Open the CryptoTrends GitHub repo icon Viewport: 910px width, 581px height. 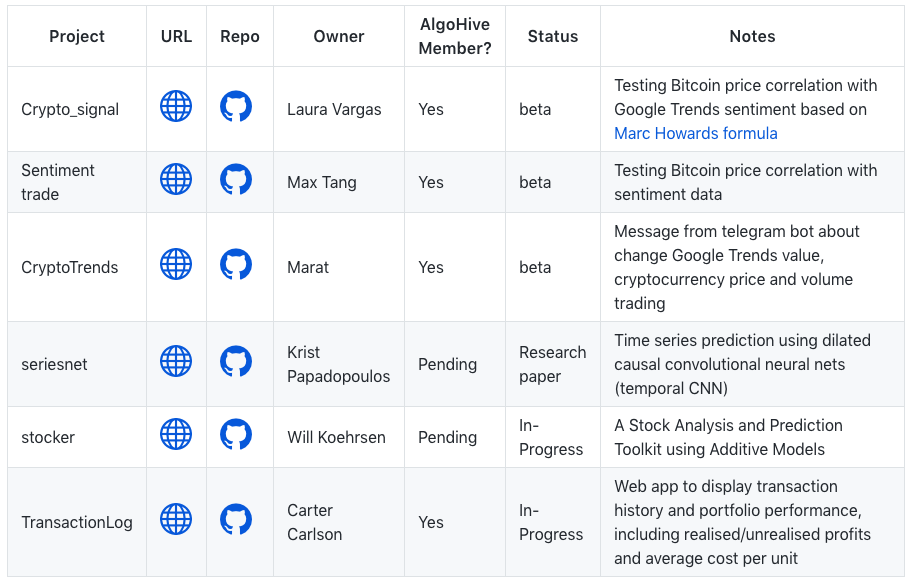[236, 264]
